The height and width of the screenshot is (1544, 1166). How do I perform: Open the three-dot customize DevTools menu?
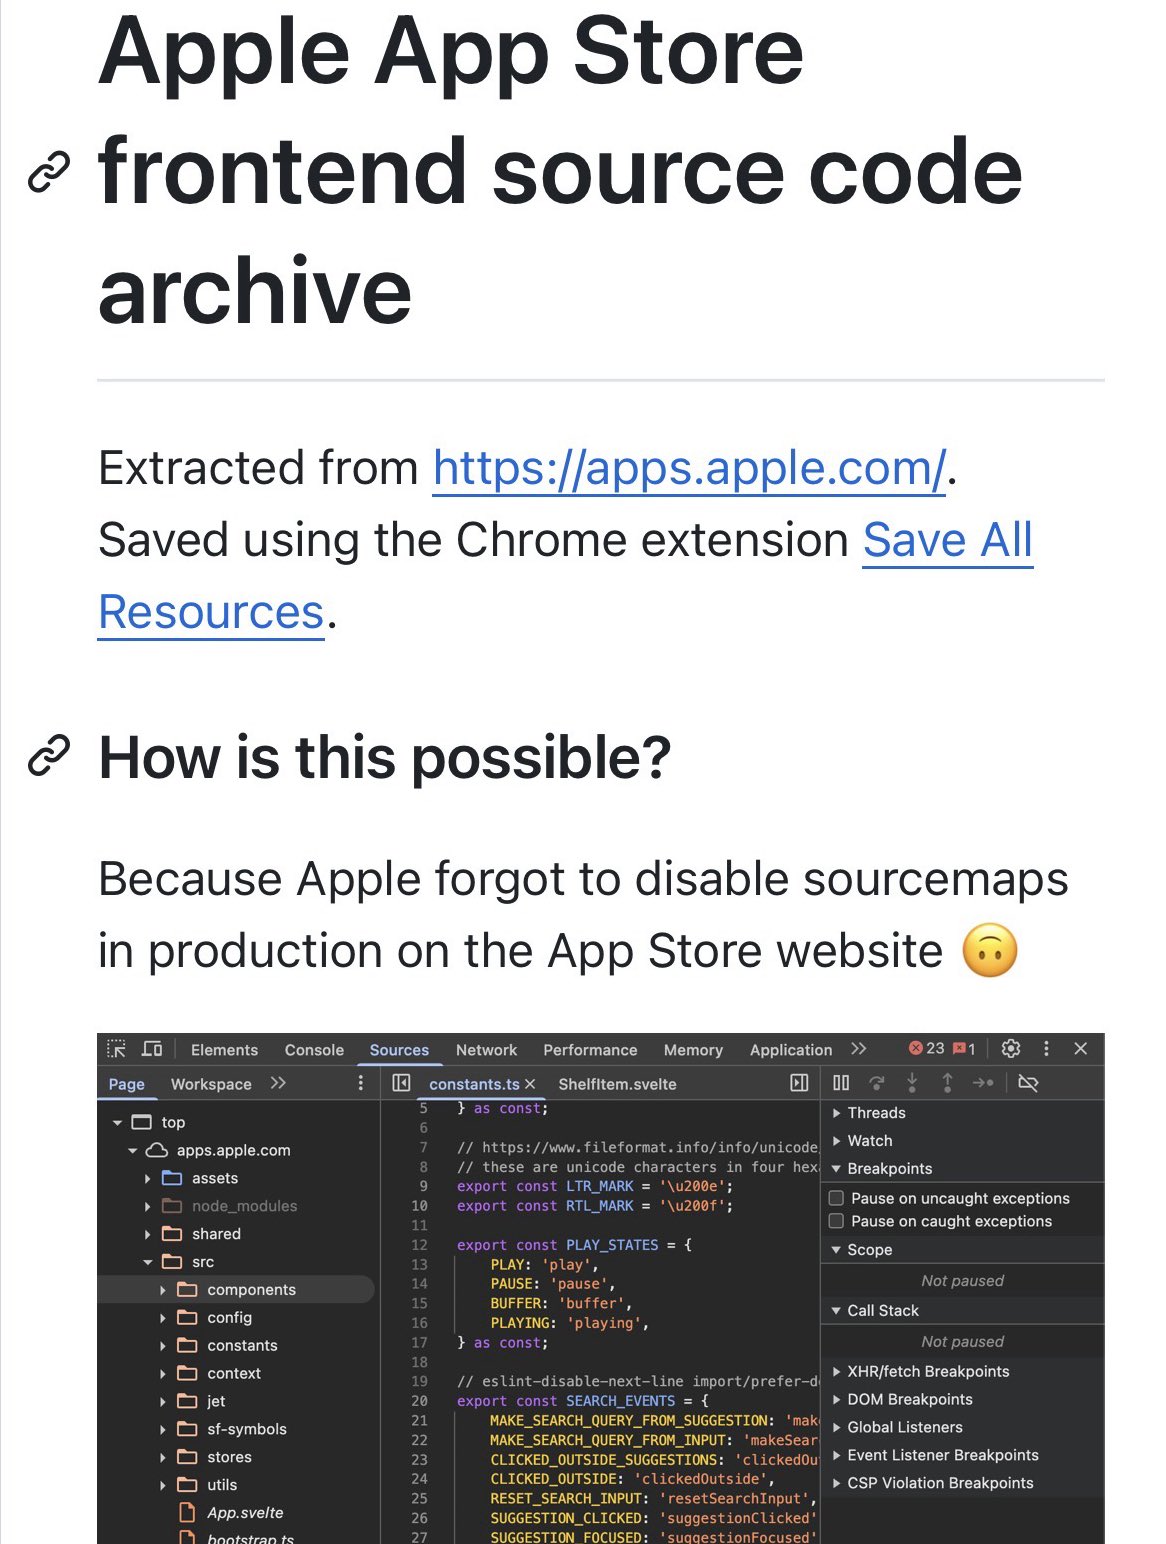coord(1046,1049)
